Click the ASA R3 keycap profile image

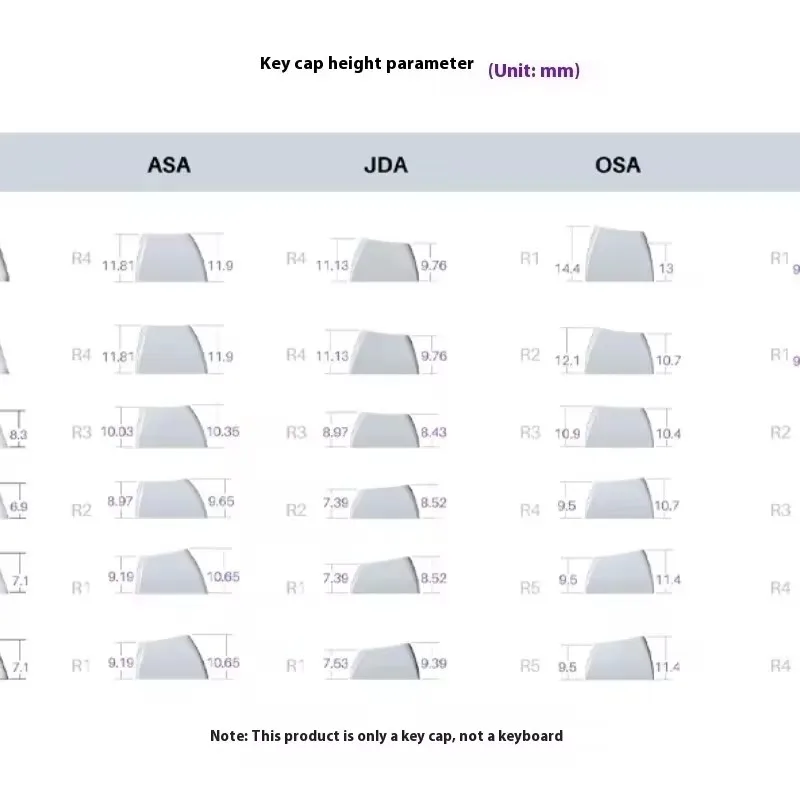pyautogui.click(x=169, y=427)
